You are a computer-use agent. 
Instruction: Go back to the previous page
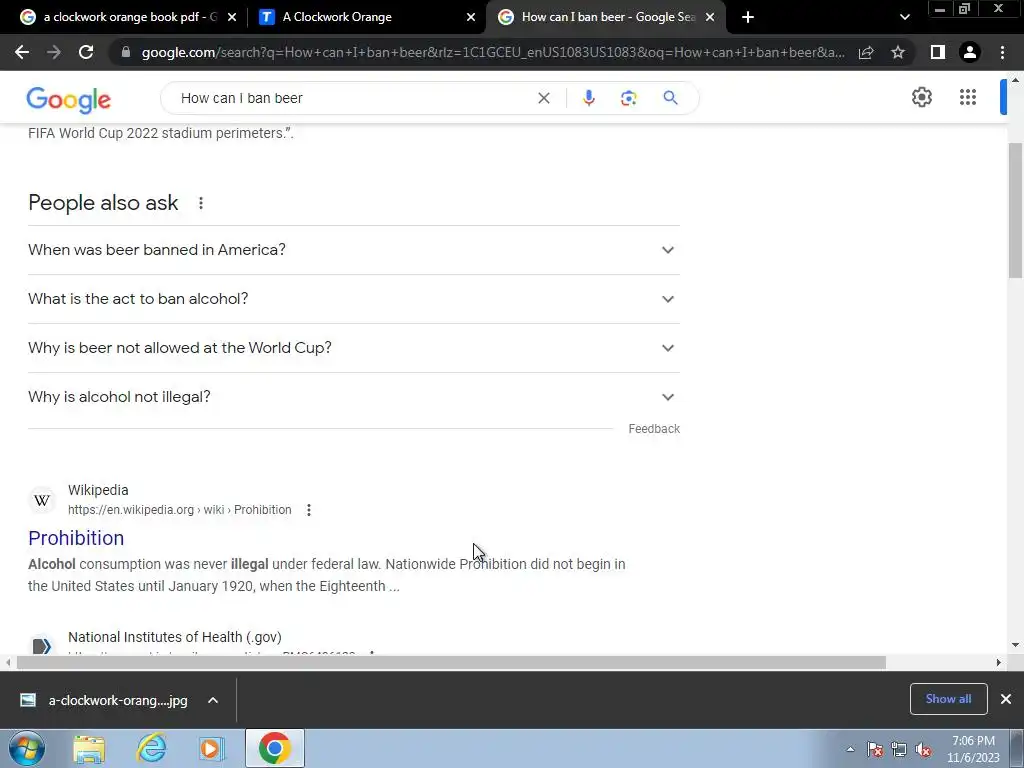point(22,52)
